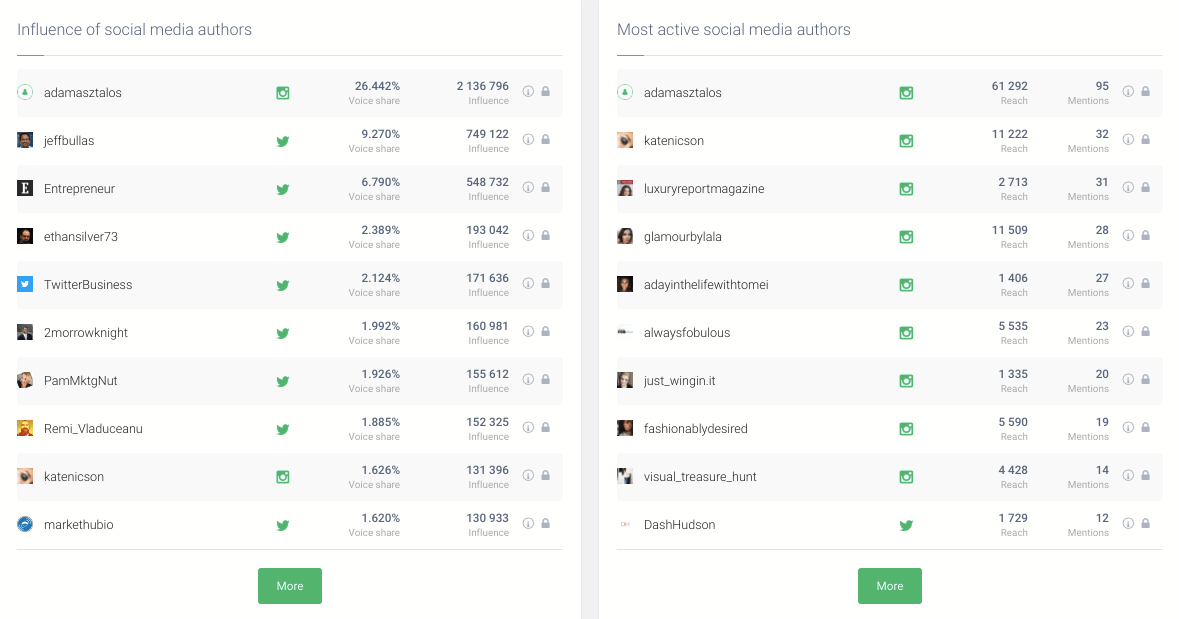
Task: Click the 2morrowknight avatar thumbnail
Action: coord(25,332)
